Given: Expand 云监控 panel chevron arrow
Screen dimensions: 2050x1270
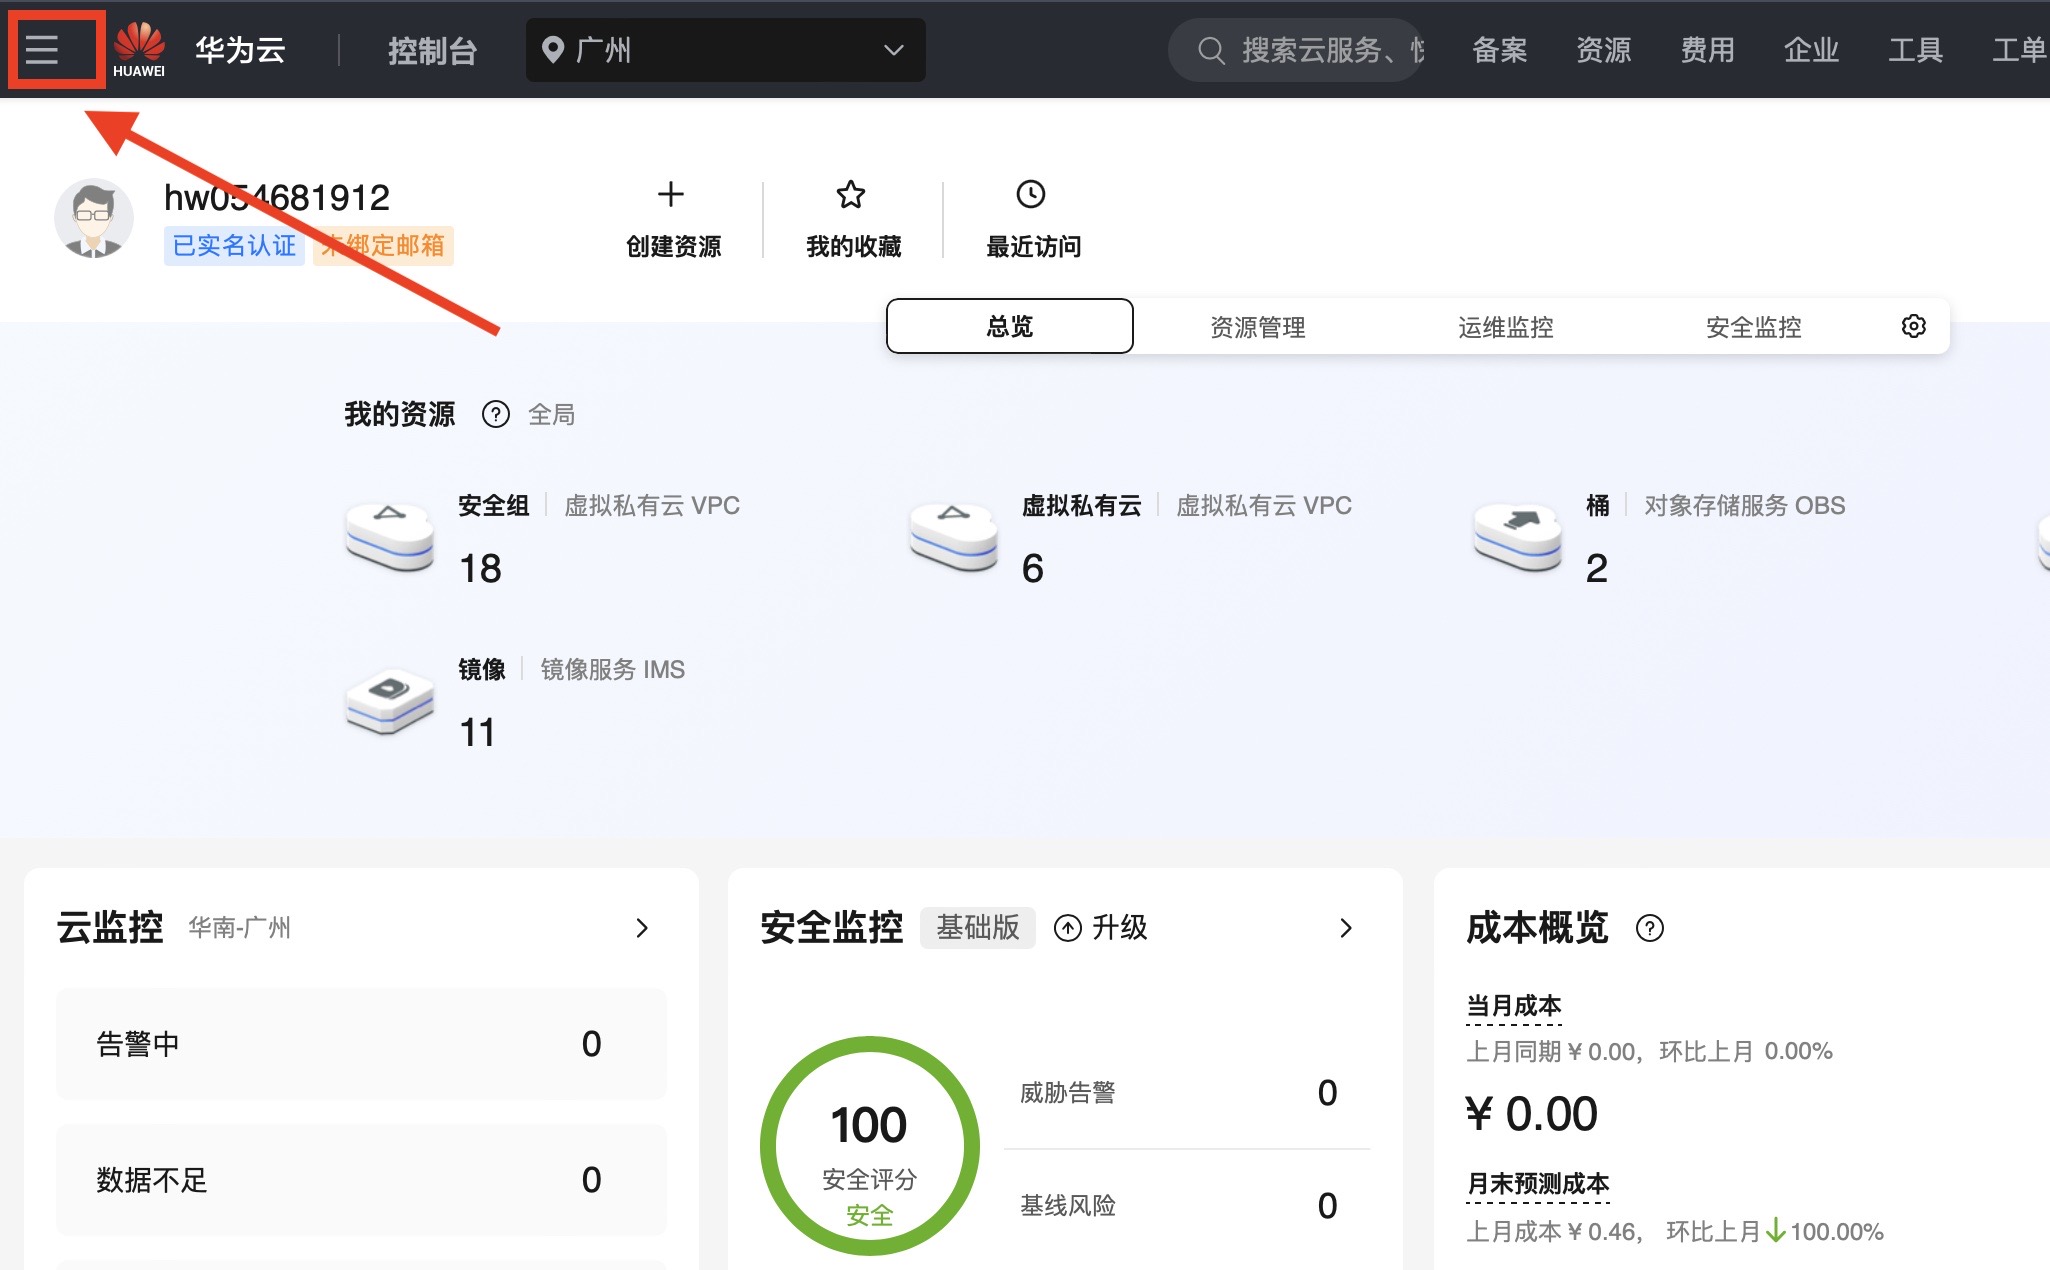Looking at the screenshot, I should (x=642, y=928).
